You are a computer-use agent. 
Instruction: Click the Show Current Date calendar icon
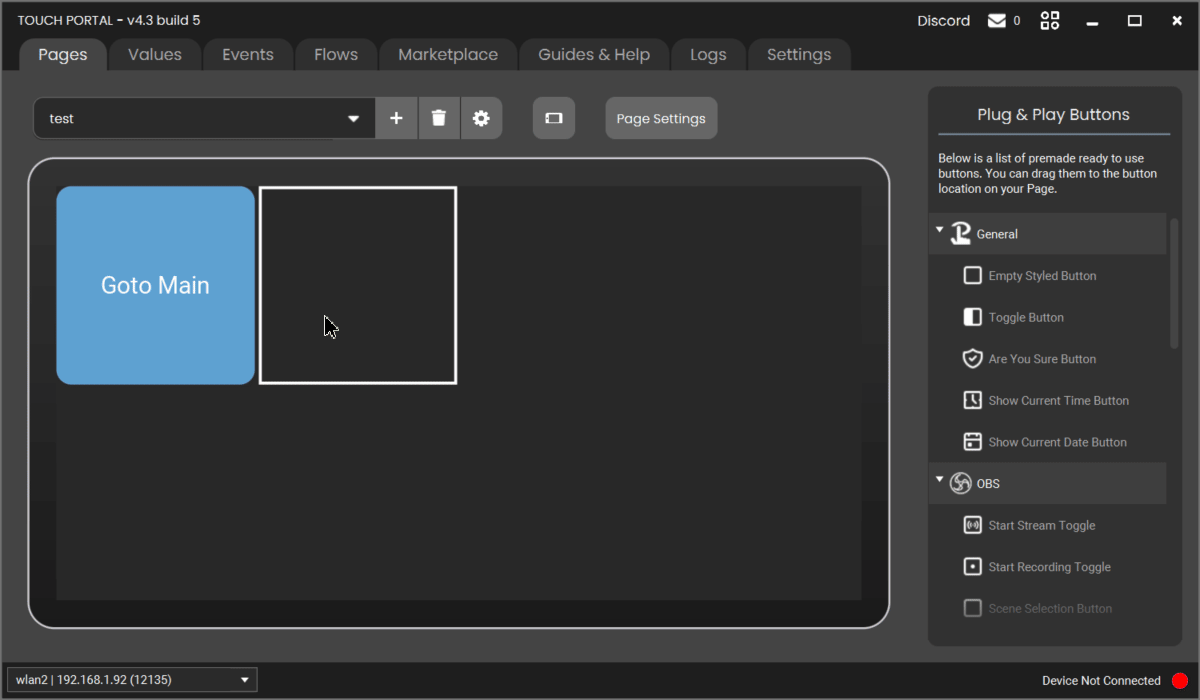point(972,442)
